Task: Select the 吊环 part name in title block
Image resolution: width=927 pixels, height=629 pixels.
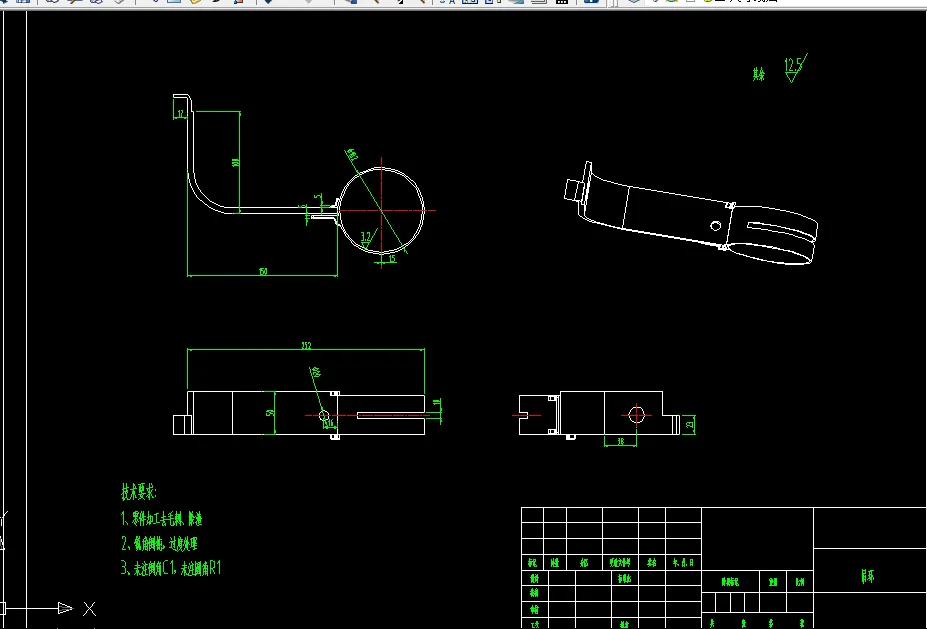Action: [x=867, y=576]
